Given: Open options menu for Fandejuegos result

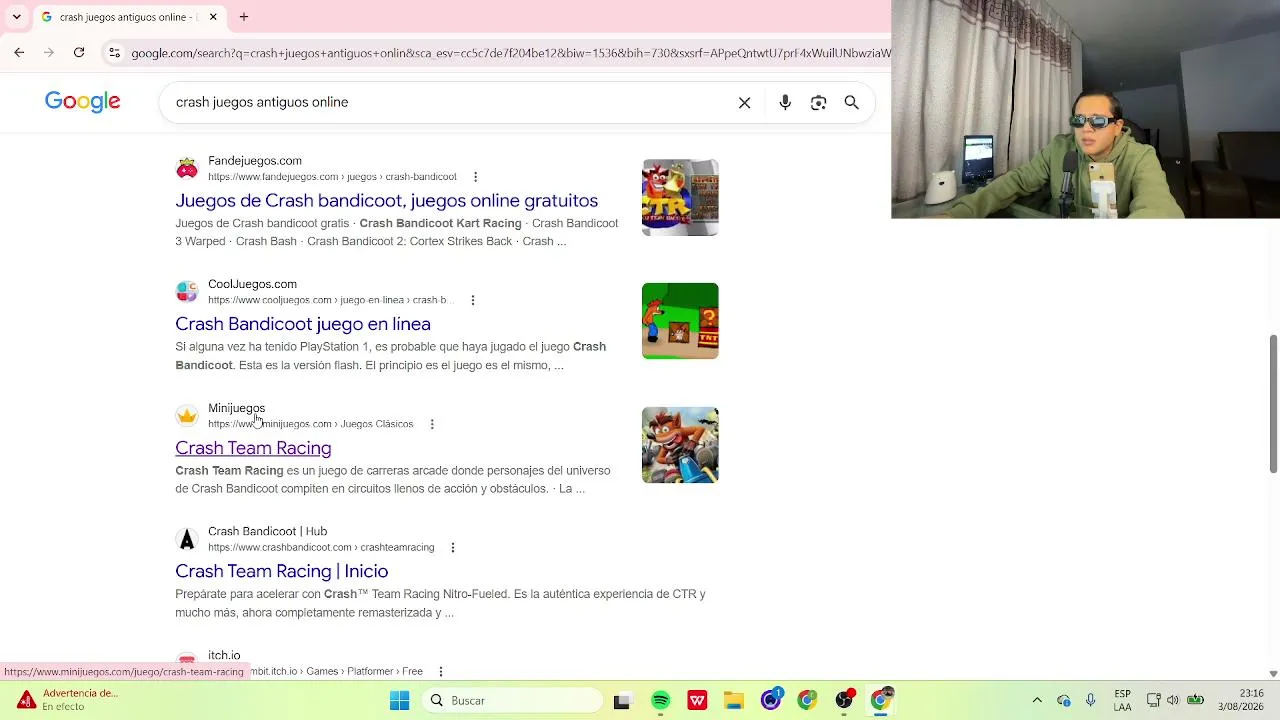Looking at the screenshot, I should tap(475, 177).
